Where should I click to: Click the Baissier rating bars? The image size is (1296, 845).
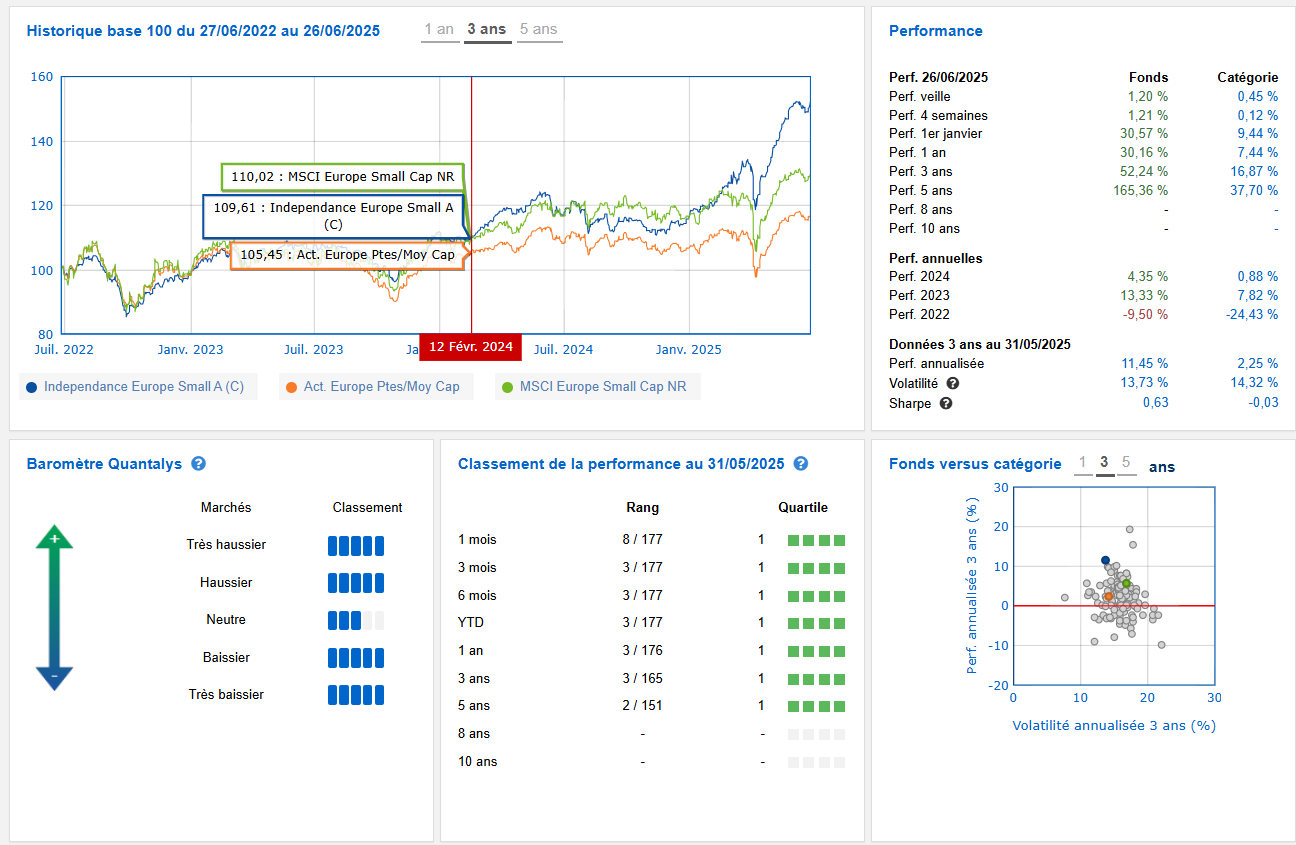pos(356,658)
